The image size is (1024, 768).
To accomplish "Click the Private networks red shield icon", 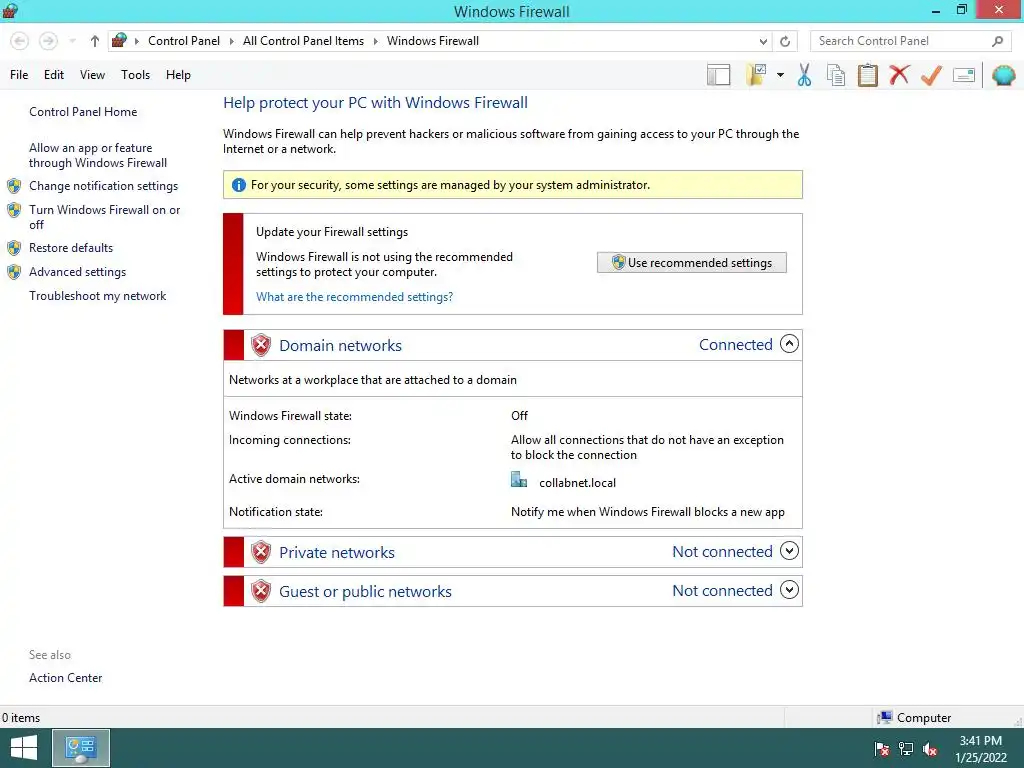I will [x=261, y=552].
